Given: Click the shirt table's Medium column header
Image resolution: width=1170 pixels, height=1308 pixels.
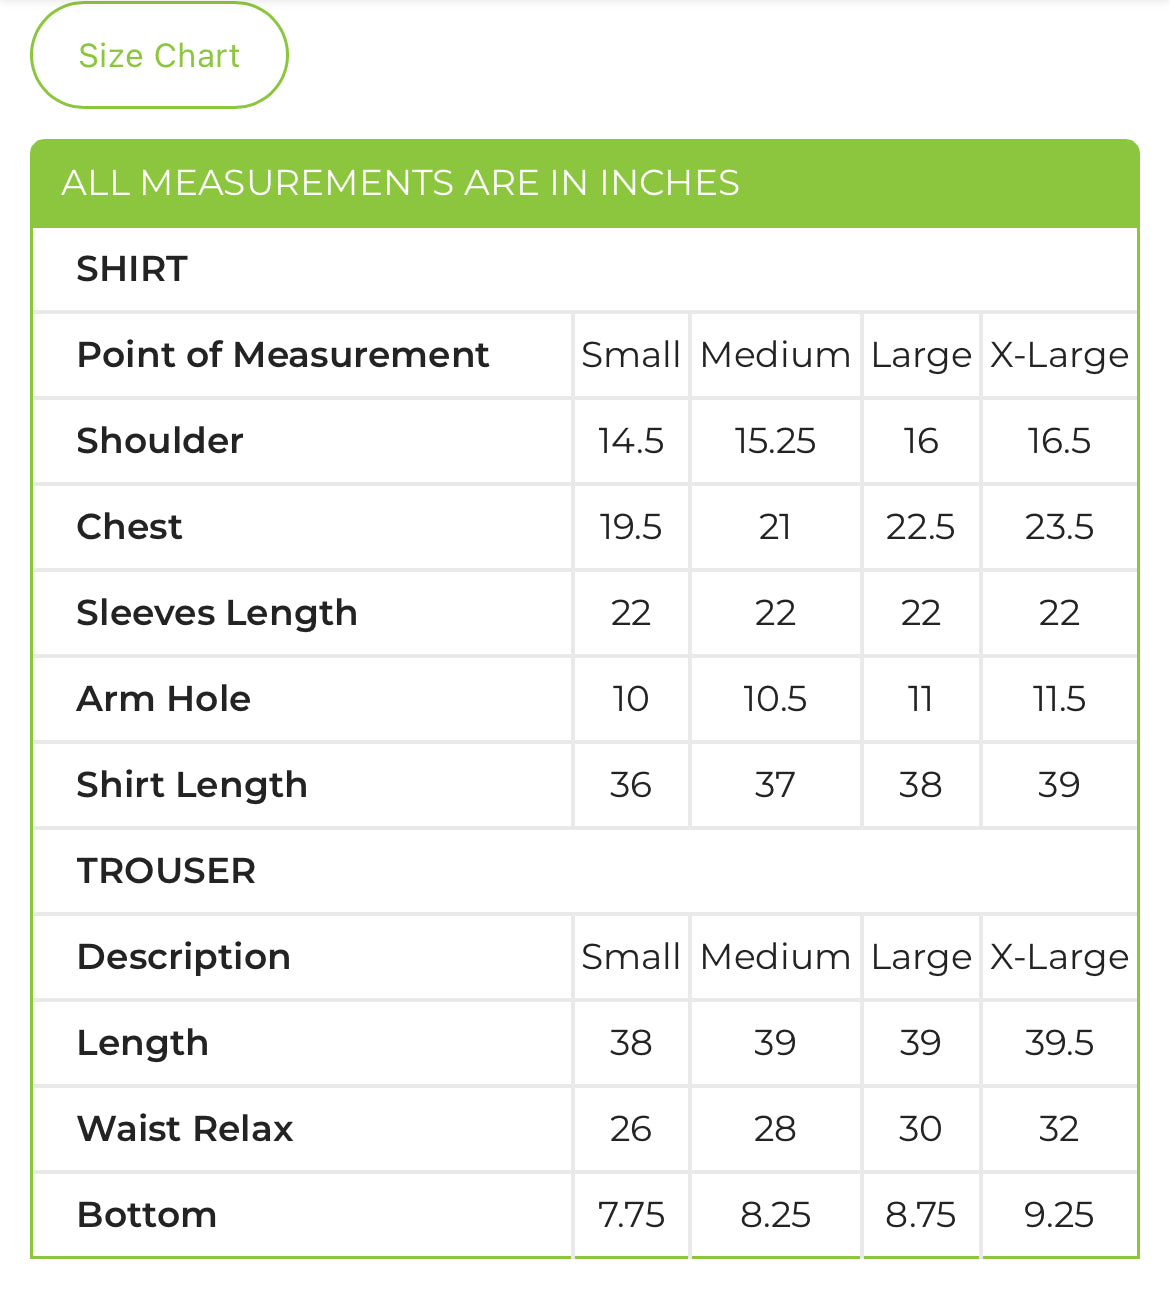Looking at the screenshot, I should coord(775,355).
